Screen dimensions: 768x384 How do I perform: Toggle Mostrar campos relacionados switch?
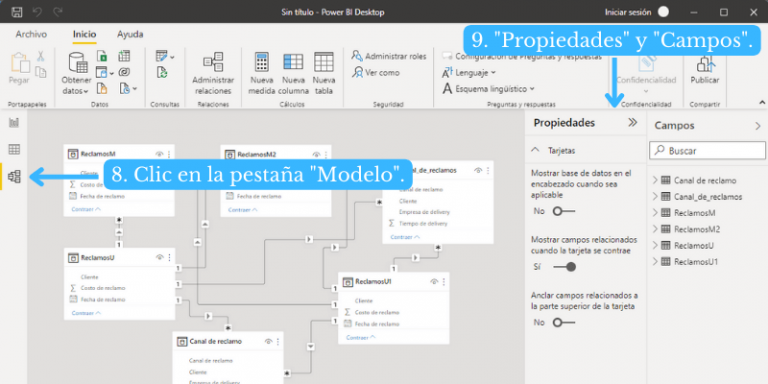click(564, 267)
